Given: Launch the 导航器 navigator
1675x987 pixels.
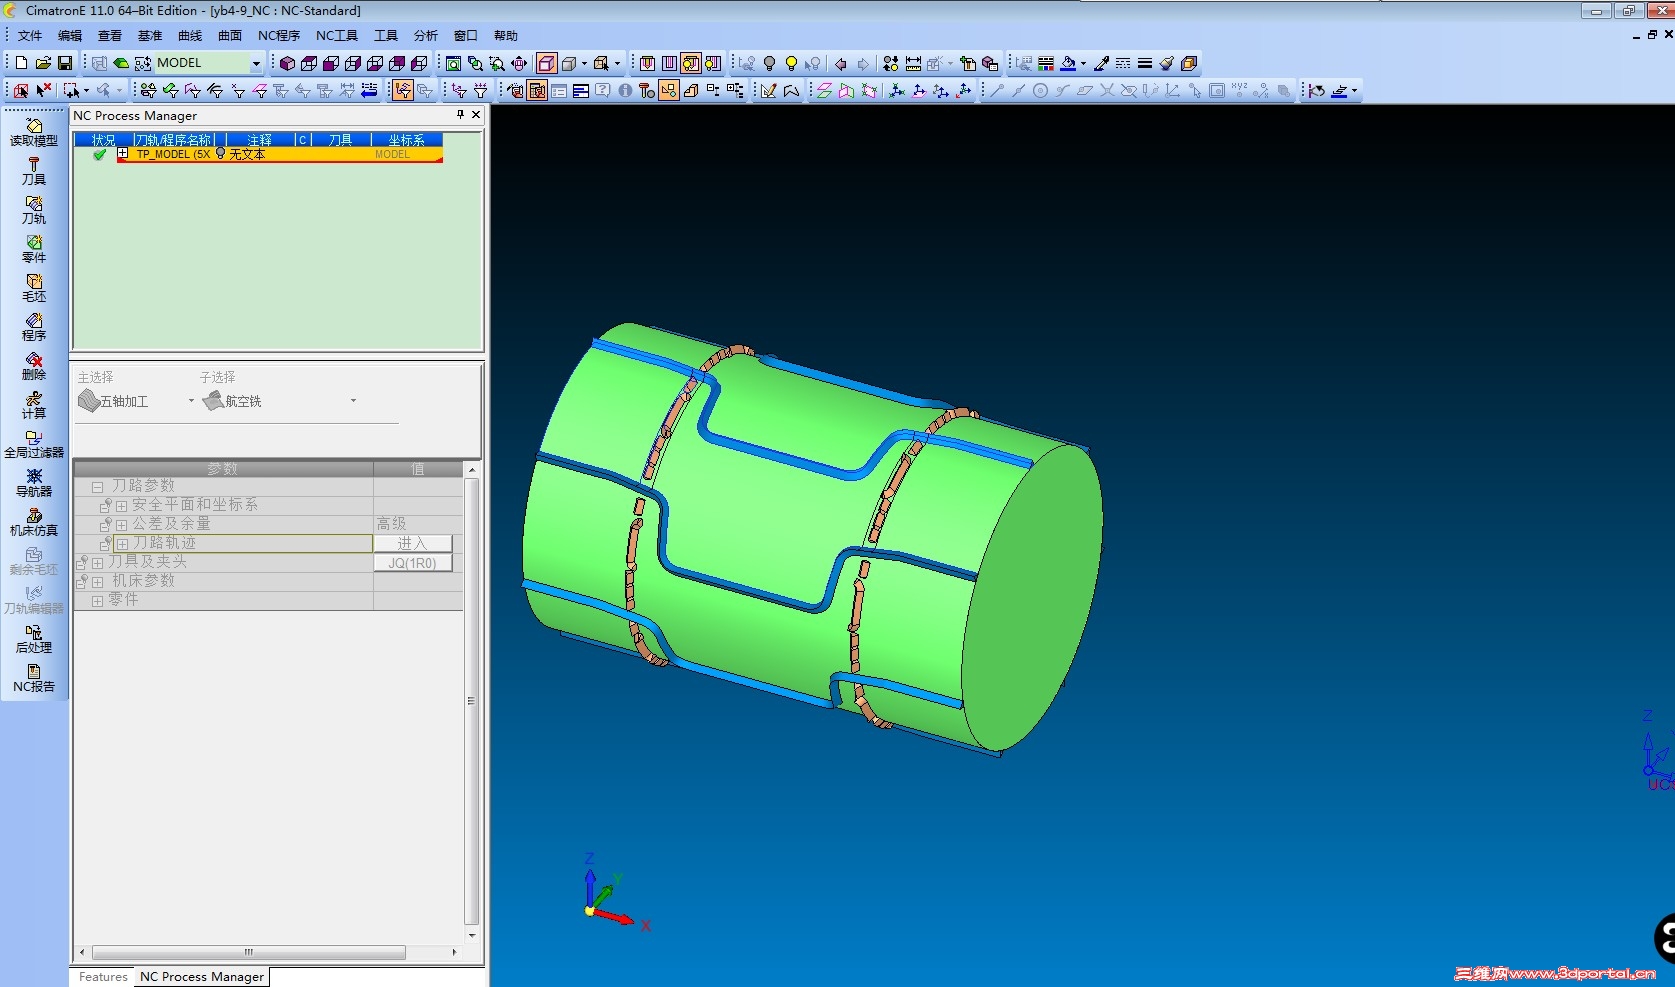Looking at the screenshot, I should point(34,484).
